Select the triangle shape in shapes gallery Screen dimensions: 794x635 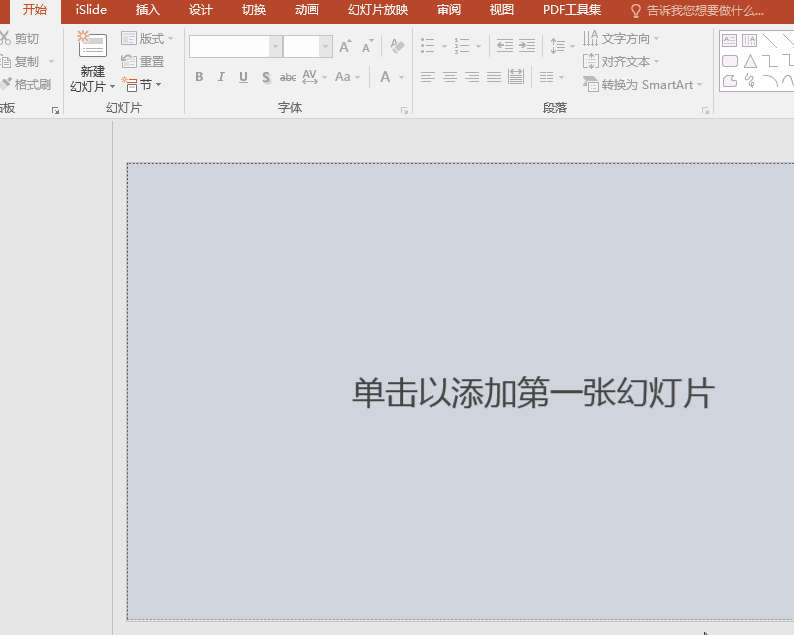click(749, 61)
